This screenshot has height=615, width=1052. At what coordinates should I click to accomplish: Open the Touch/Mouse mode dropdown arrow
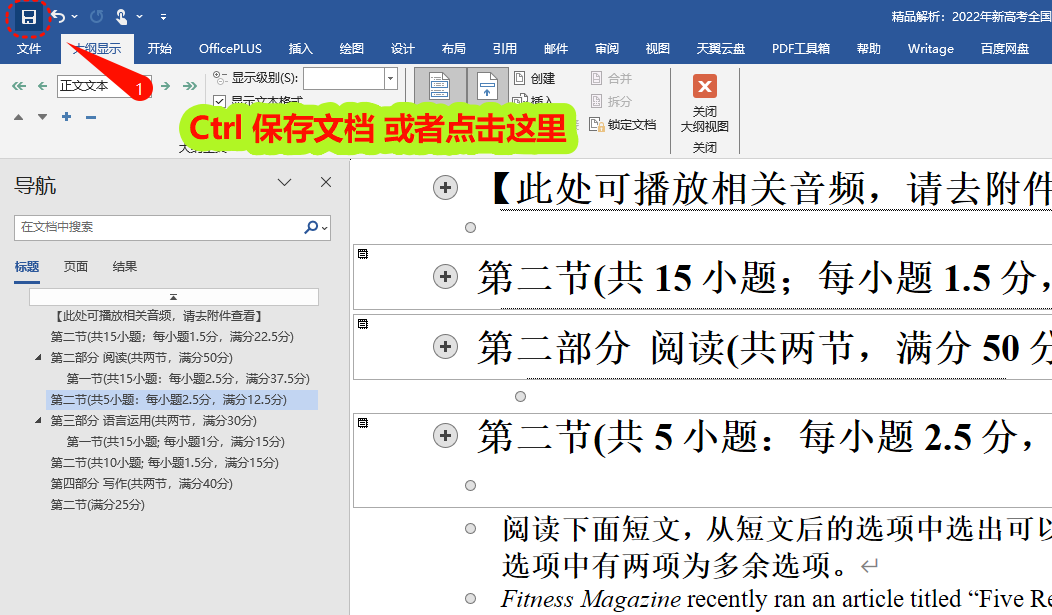tap(140, 17)
